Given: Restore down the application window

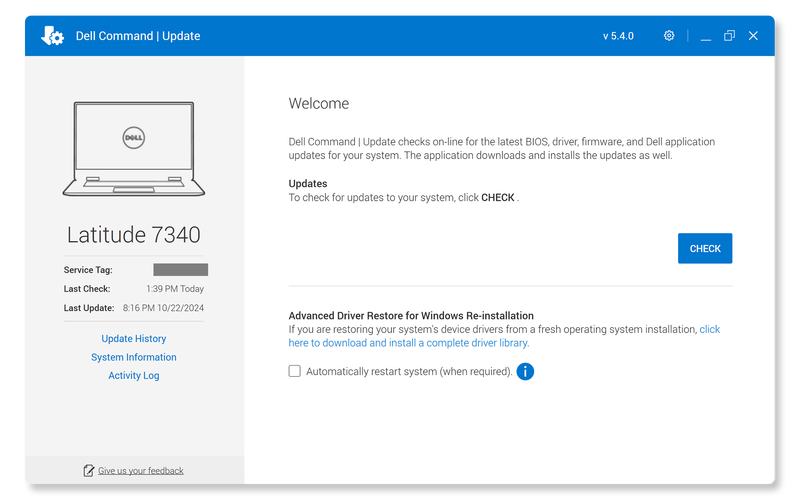Looking at the screenshot, I should coord(729,36).
